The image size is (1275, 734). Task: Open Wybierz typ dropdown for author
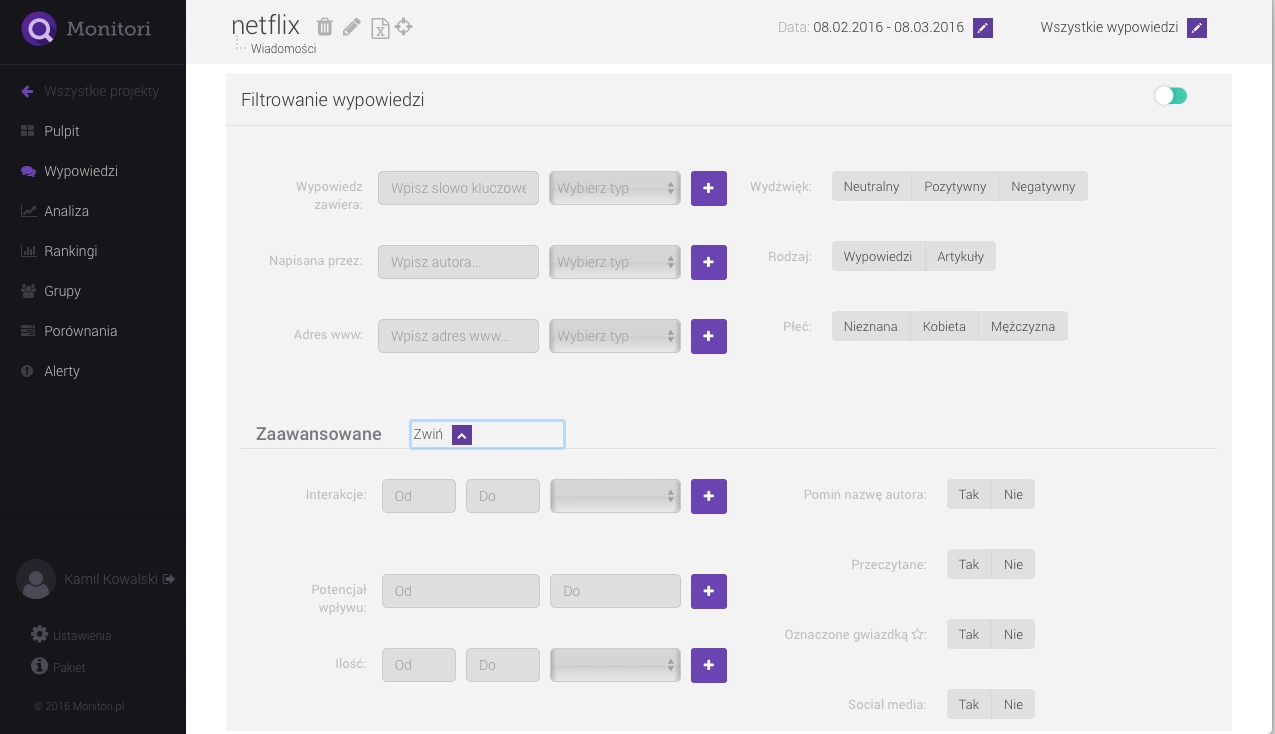[615, 262]
